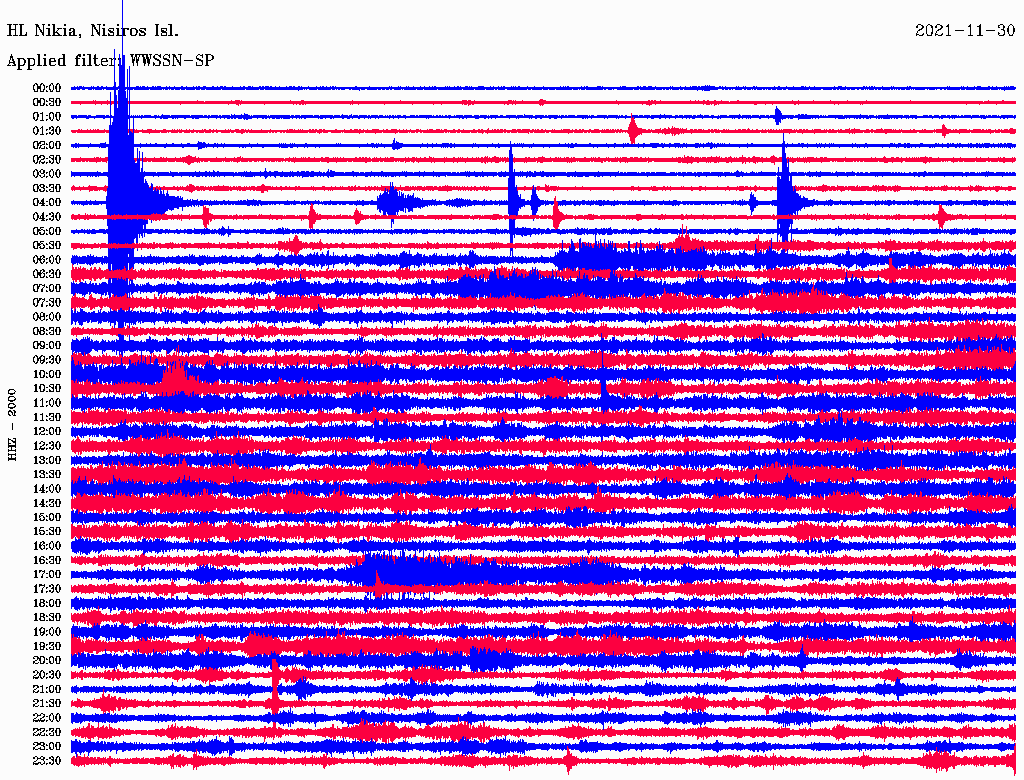Select the 00:00 time label
1024x780 pixels.
point(47,88)
